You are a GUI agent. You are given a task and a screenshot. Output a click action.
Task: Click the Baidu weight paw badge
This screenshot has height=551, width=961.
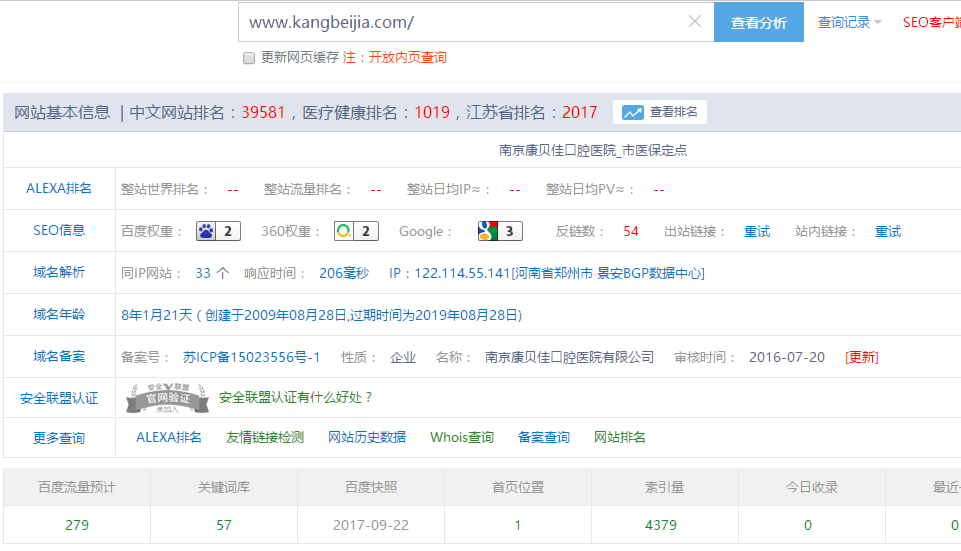[x=218, y=231]
